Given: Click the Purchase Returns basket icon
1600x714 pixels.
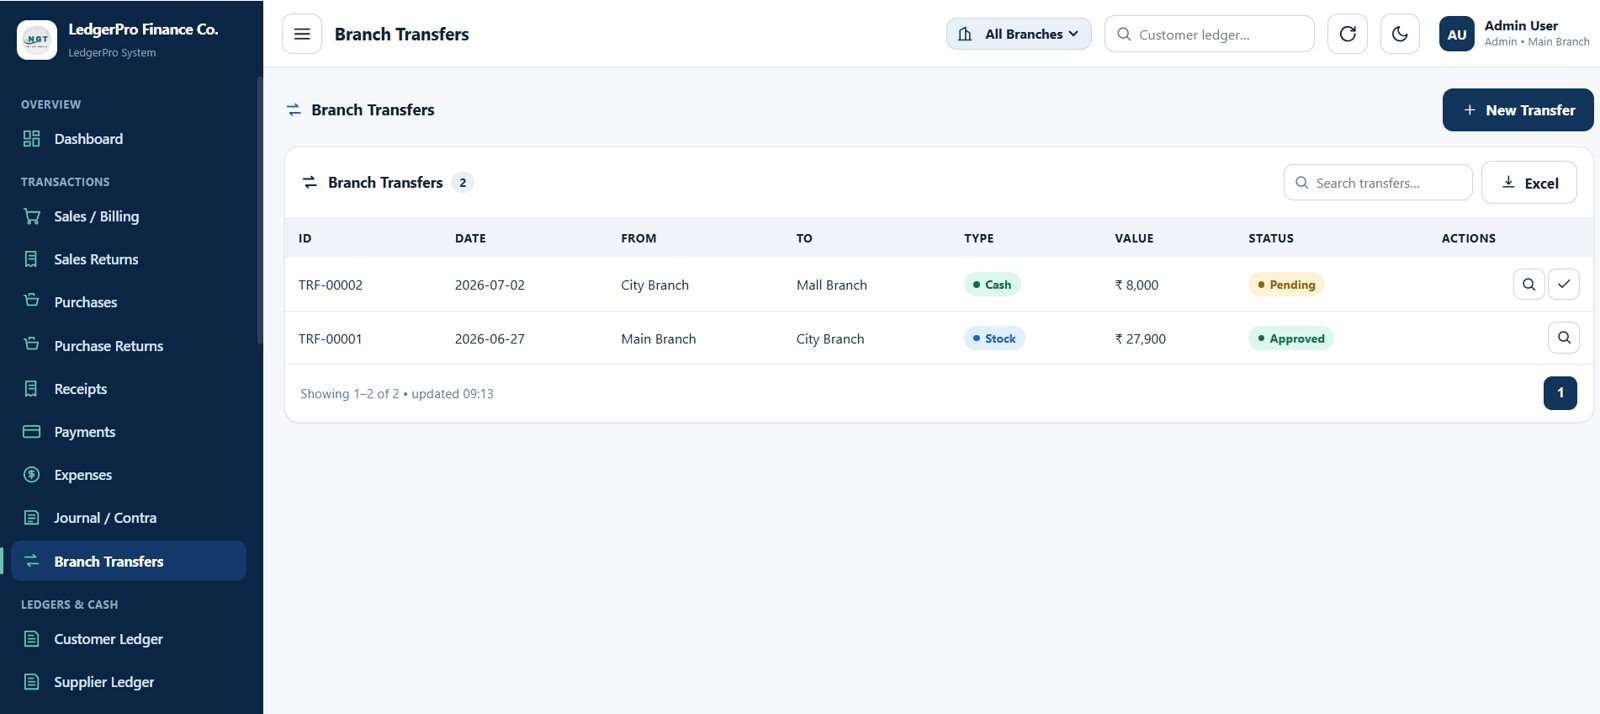Looking at the screenshot, I should [x=32, y=345].
